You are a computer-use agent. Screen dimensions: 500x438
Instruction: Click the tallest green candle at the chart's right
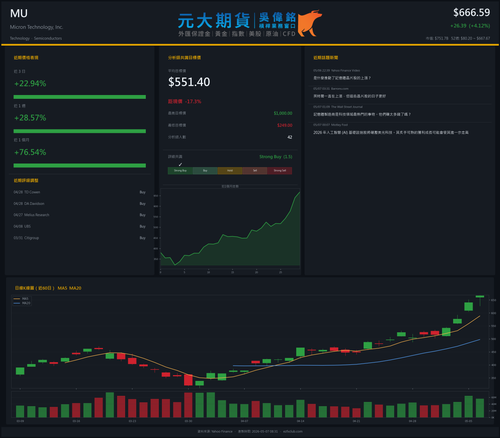[x=468, y=306]
